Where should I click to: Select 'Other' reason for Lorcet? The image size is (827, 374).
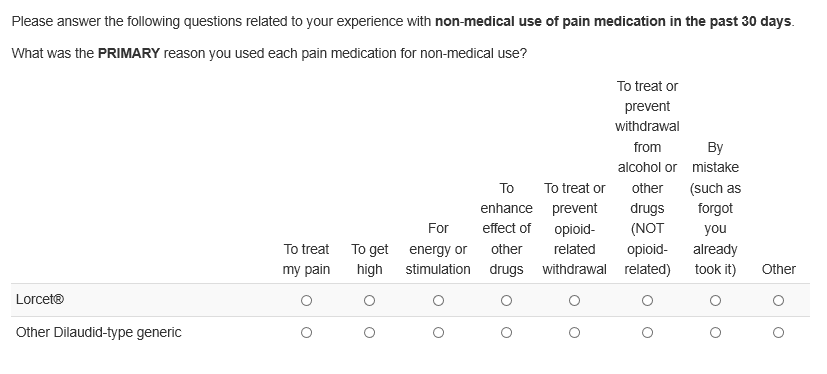[x=778, y=301]
